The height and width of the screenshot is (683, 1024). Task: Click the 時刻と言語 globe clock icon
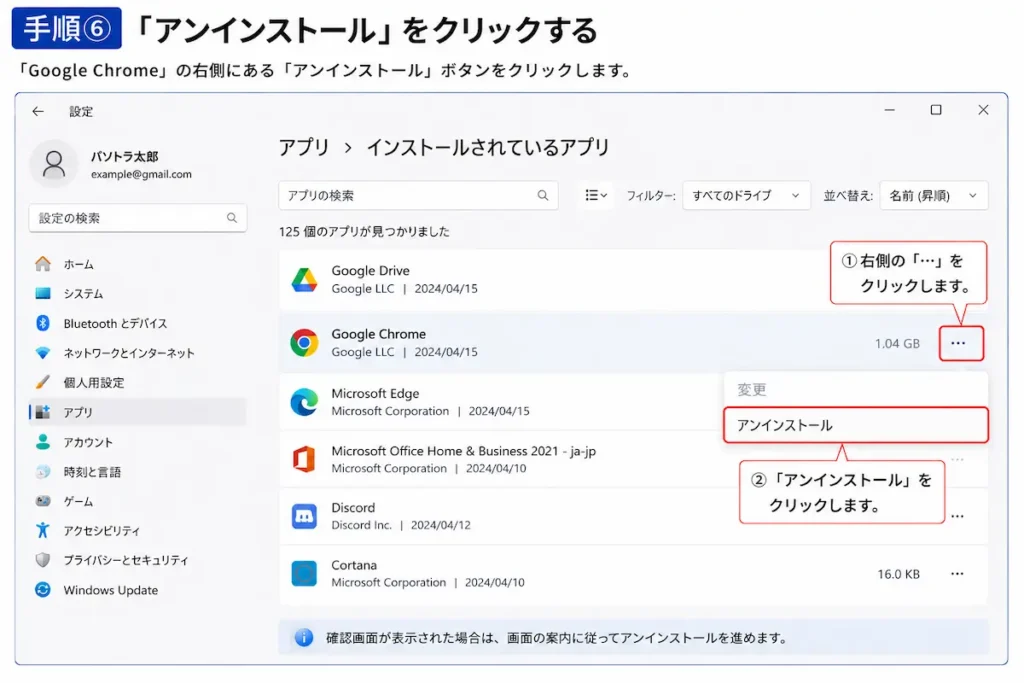click(43, 471)
